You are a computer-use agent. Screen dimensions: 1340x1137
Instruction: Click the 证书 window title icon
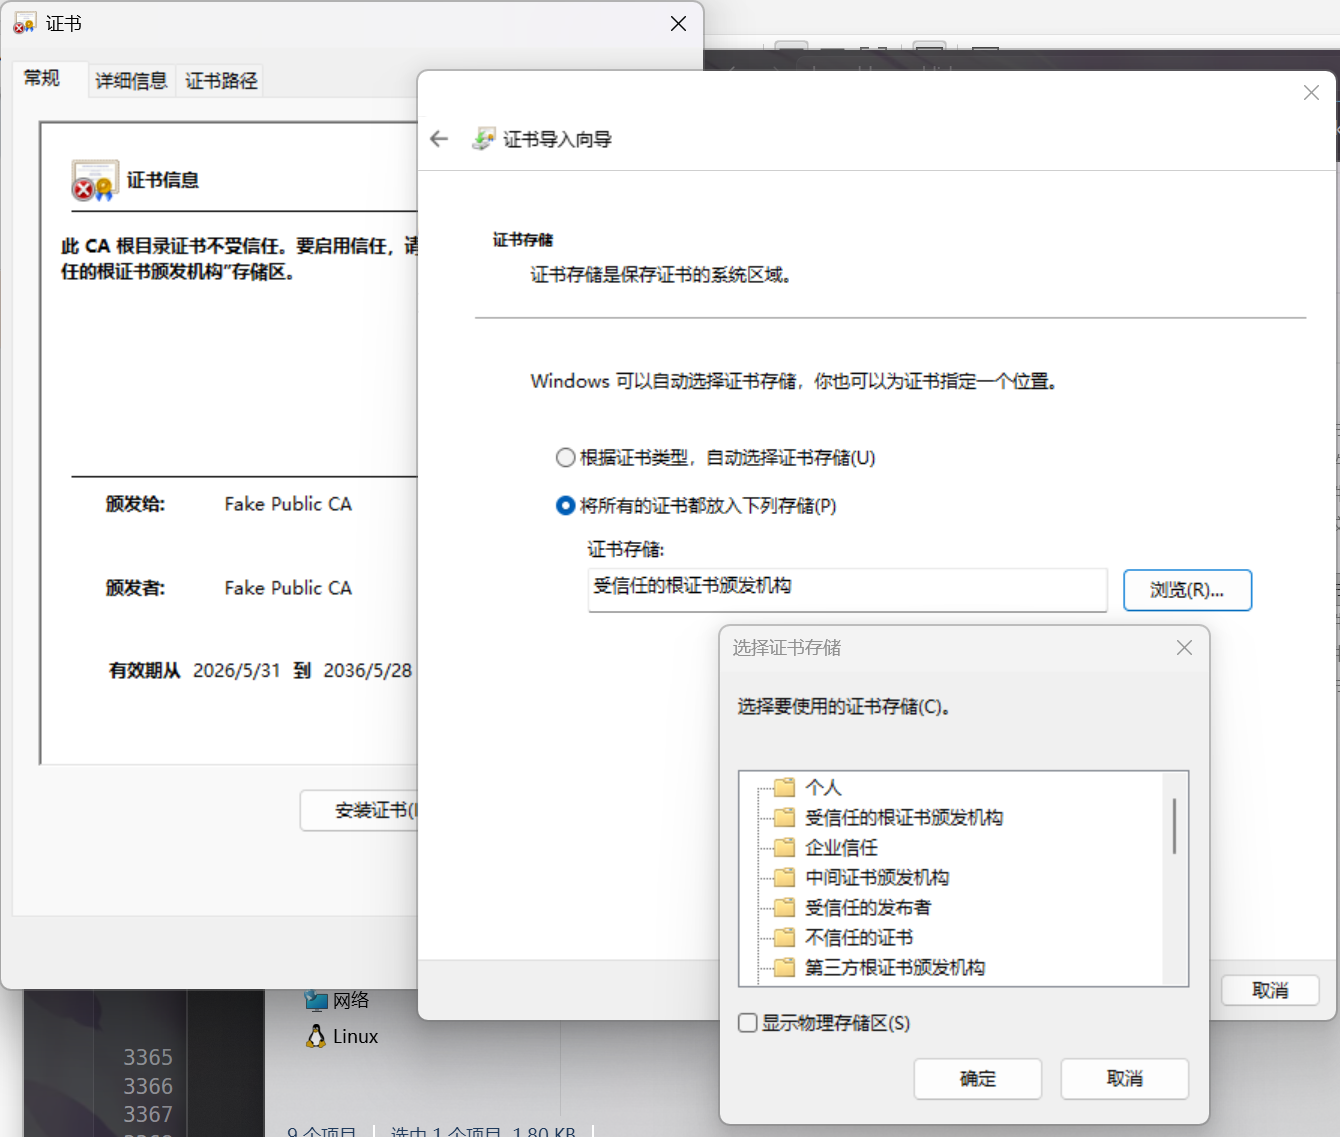pyautogui.click(x=24, y=23)
